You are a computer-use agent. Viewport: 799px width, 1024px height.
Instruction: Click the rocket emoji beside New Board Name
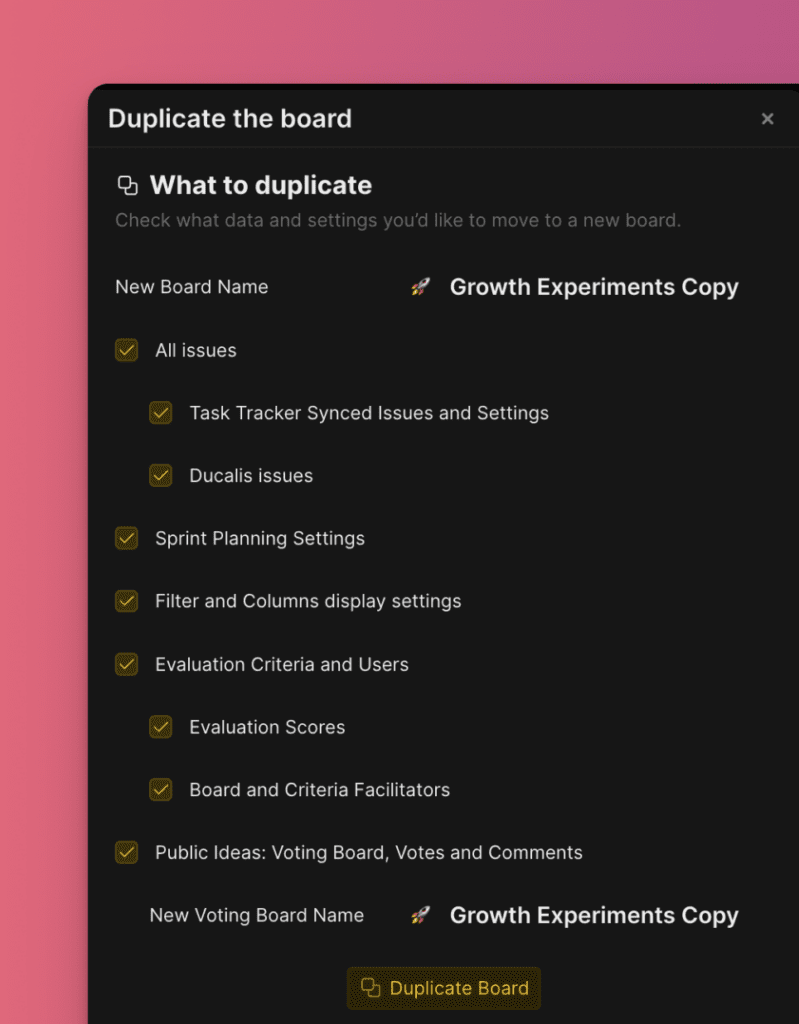pos(420,287)
